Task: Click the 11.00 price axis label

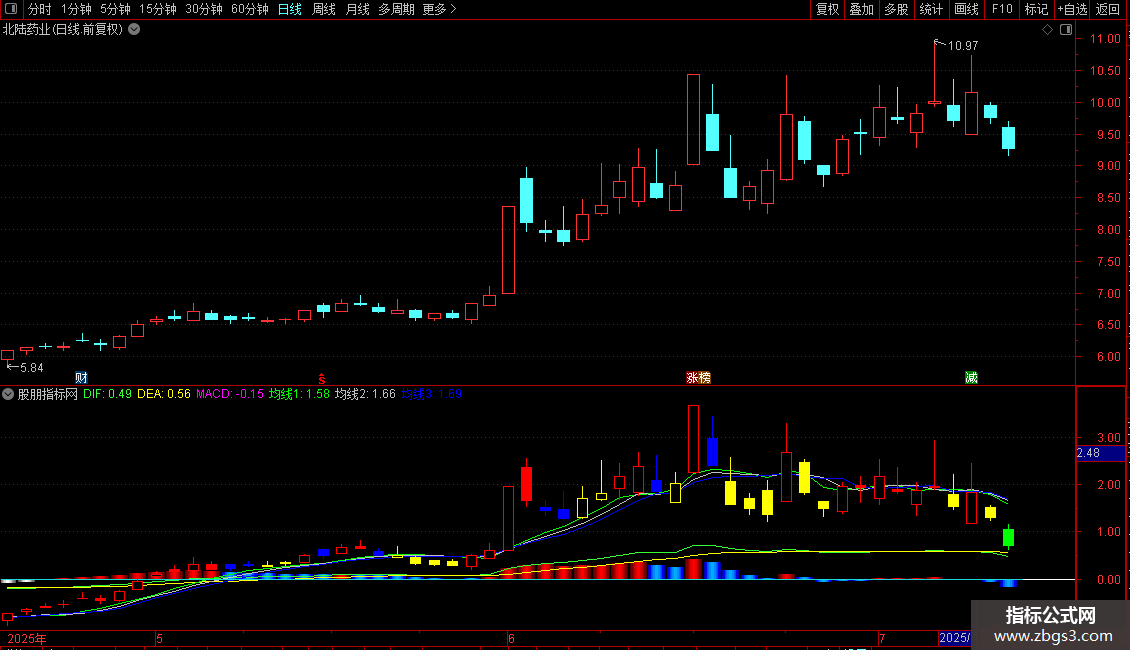Action: 1105,39
